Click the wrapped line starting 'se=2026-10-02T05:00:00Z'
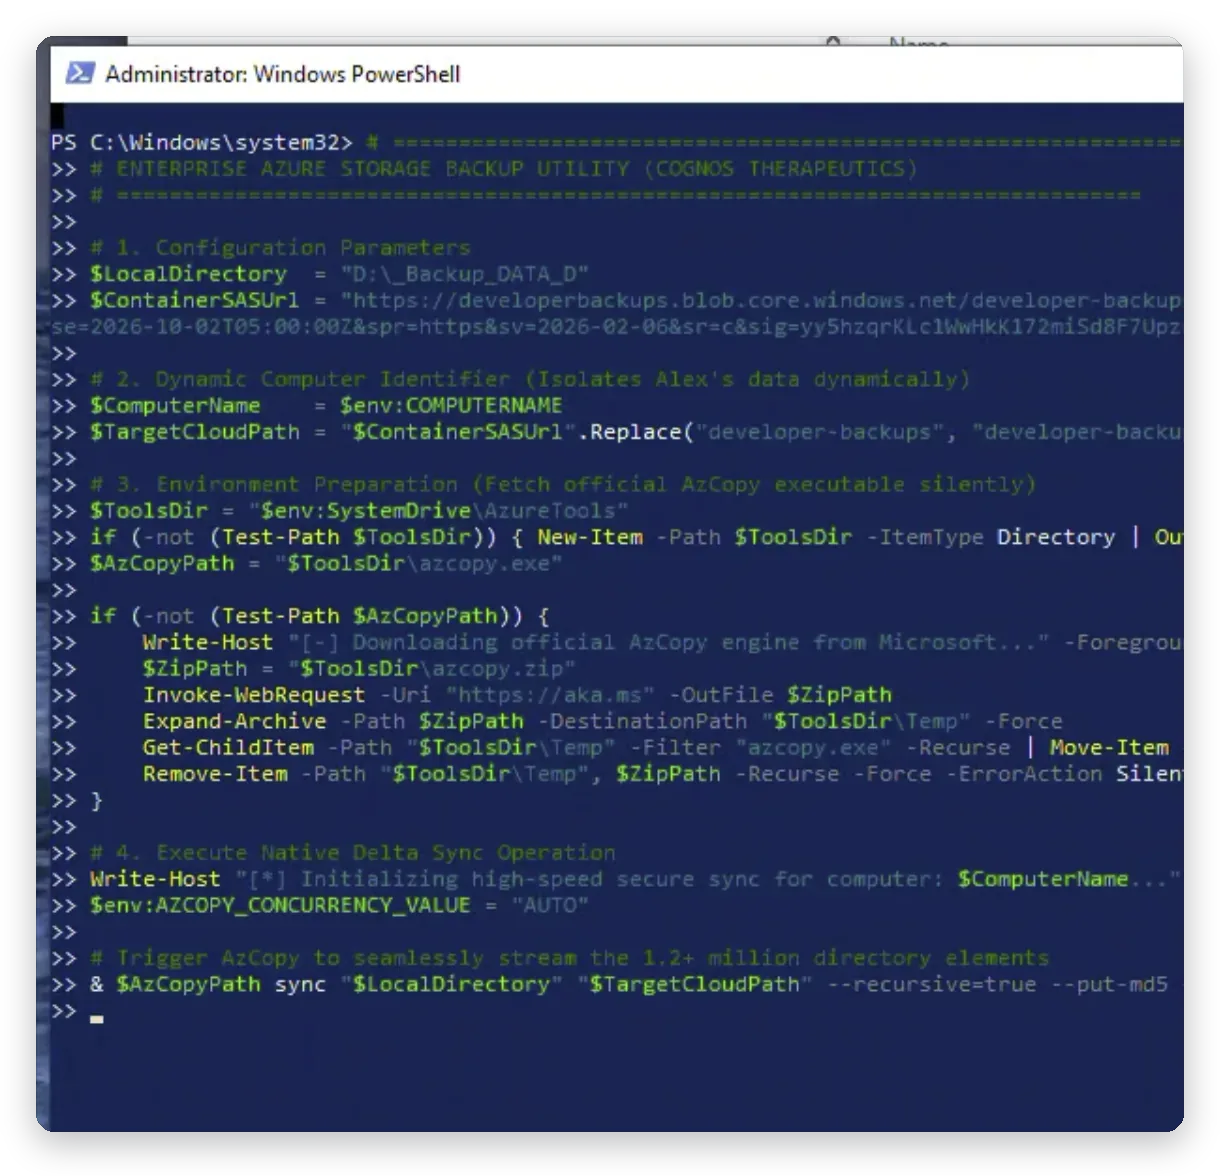 coord(616,326)
